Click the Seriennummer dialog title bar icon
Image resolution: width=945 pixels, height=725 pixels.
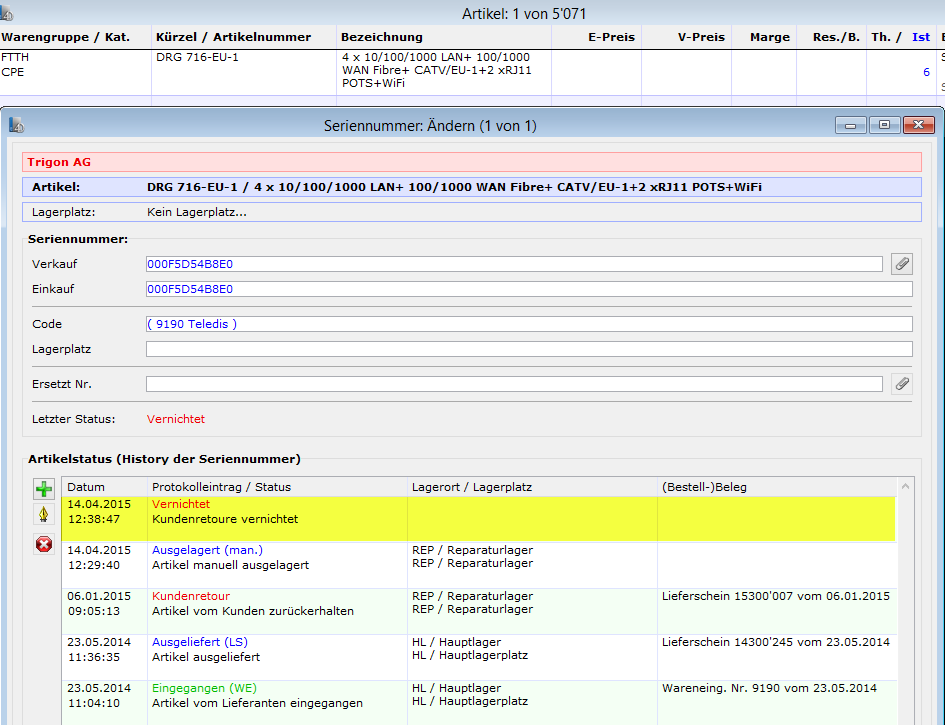[x=16, y=126]
